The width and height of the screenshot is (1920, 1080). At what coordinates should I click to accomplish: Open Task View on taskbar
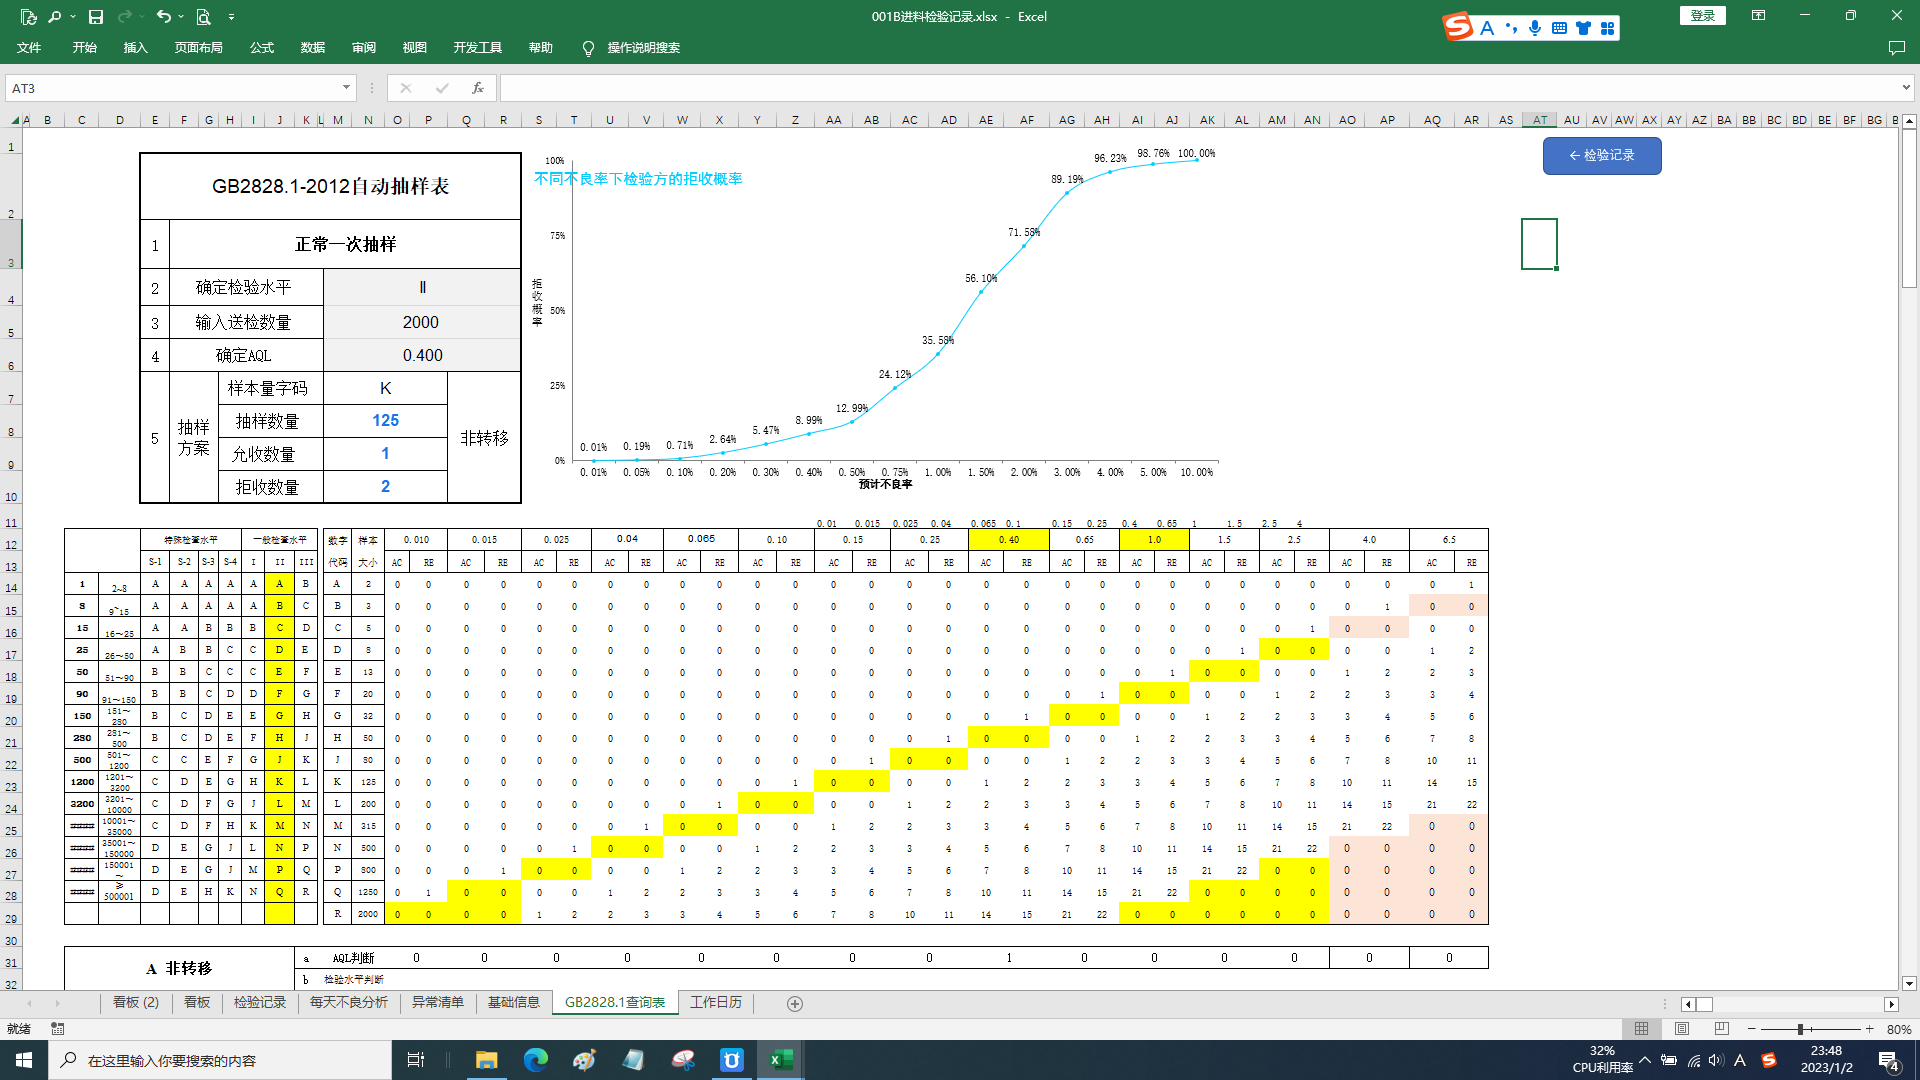[416, 1060]
